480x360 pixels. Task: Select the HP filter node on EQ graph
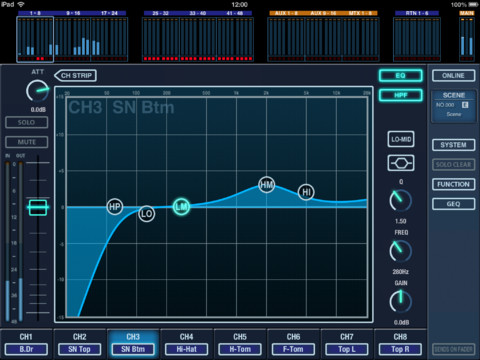[115, 207]
